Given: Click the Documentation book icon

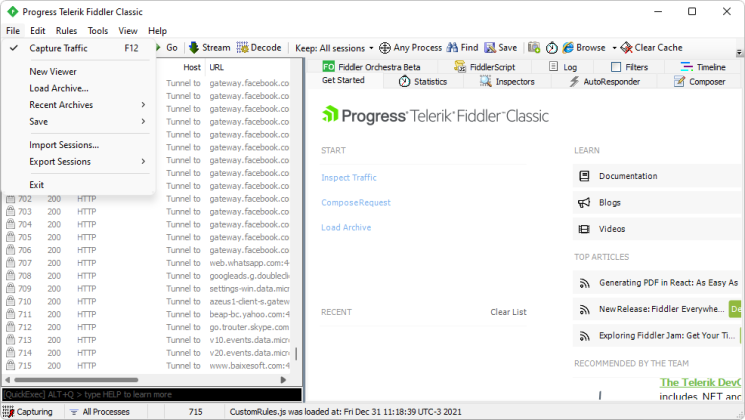Looking at the screenshot, I should pyautogui.click(x=584, y=176).
